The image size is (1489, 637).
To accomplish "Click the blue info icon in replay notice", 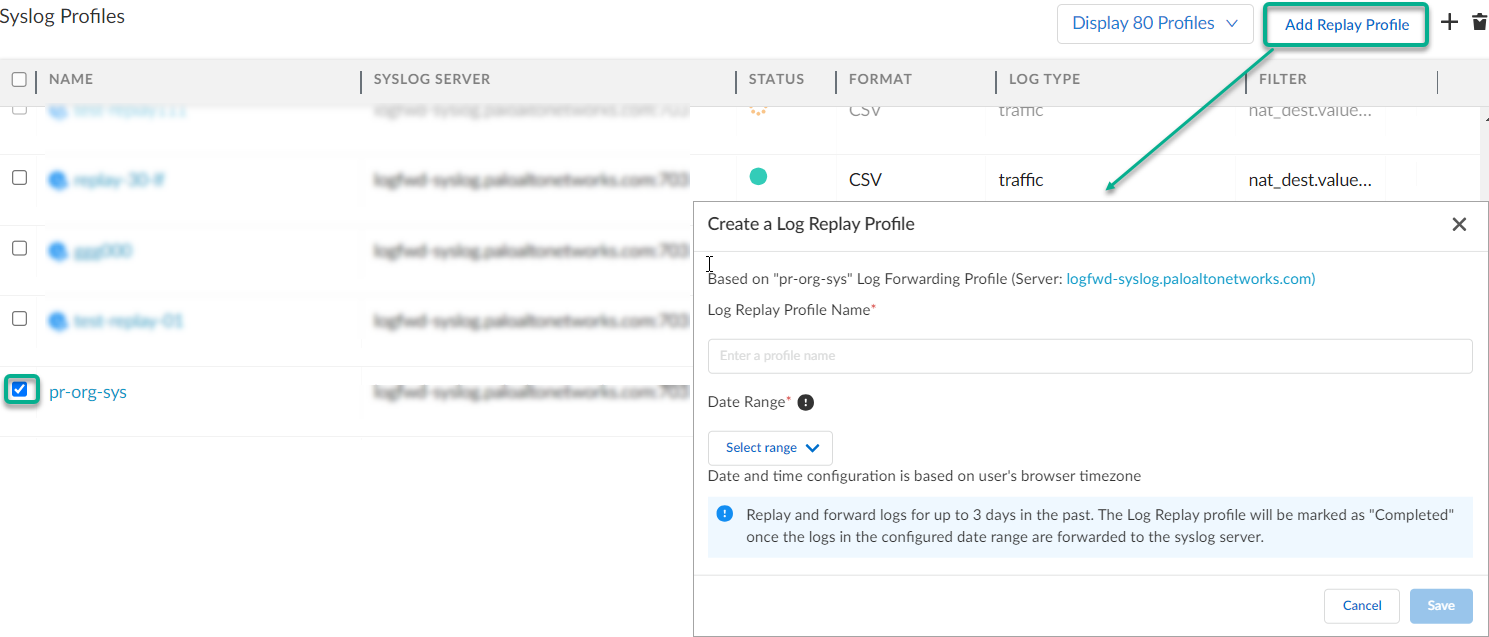I will (x=725, y=514).
